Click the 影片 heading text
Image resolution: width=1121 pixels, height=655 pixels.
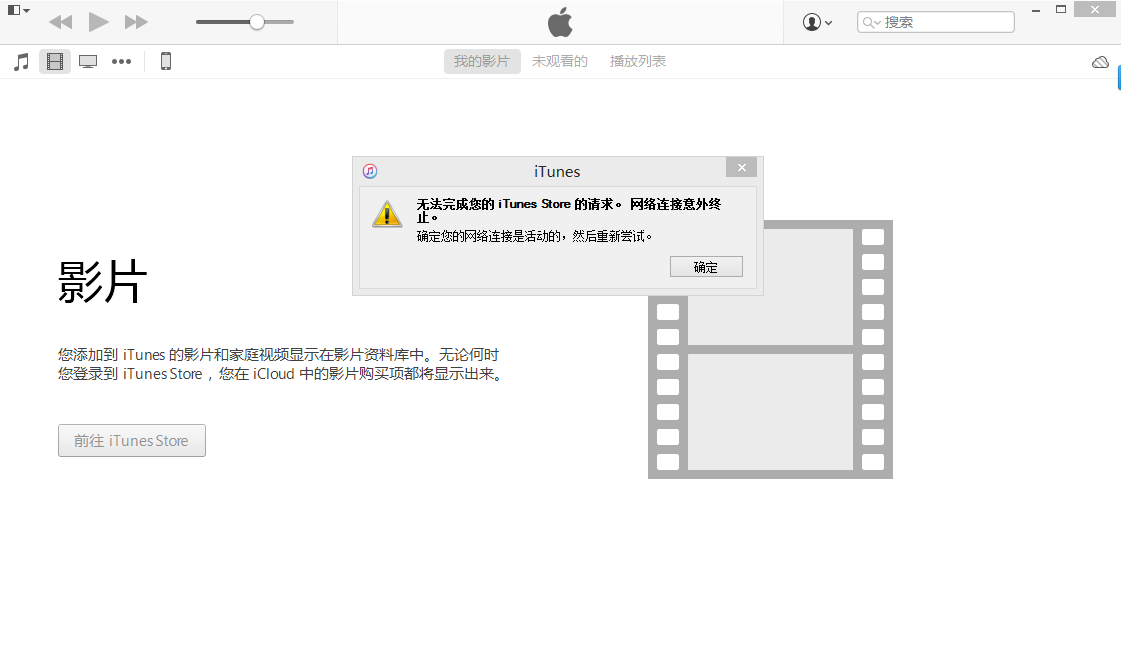(x=102, y=282)
